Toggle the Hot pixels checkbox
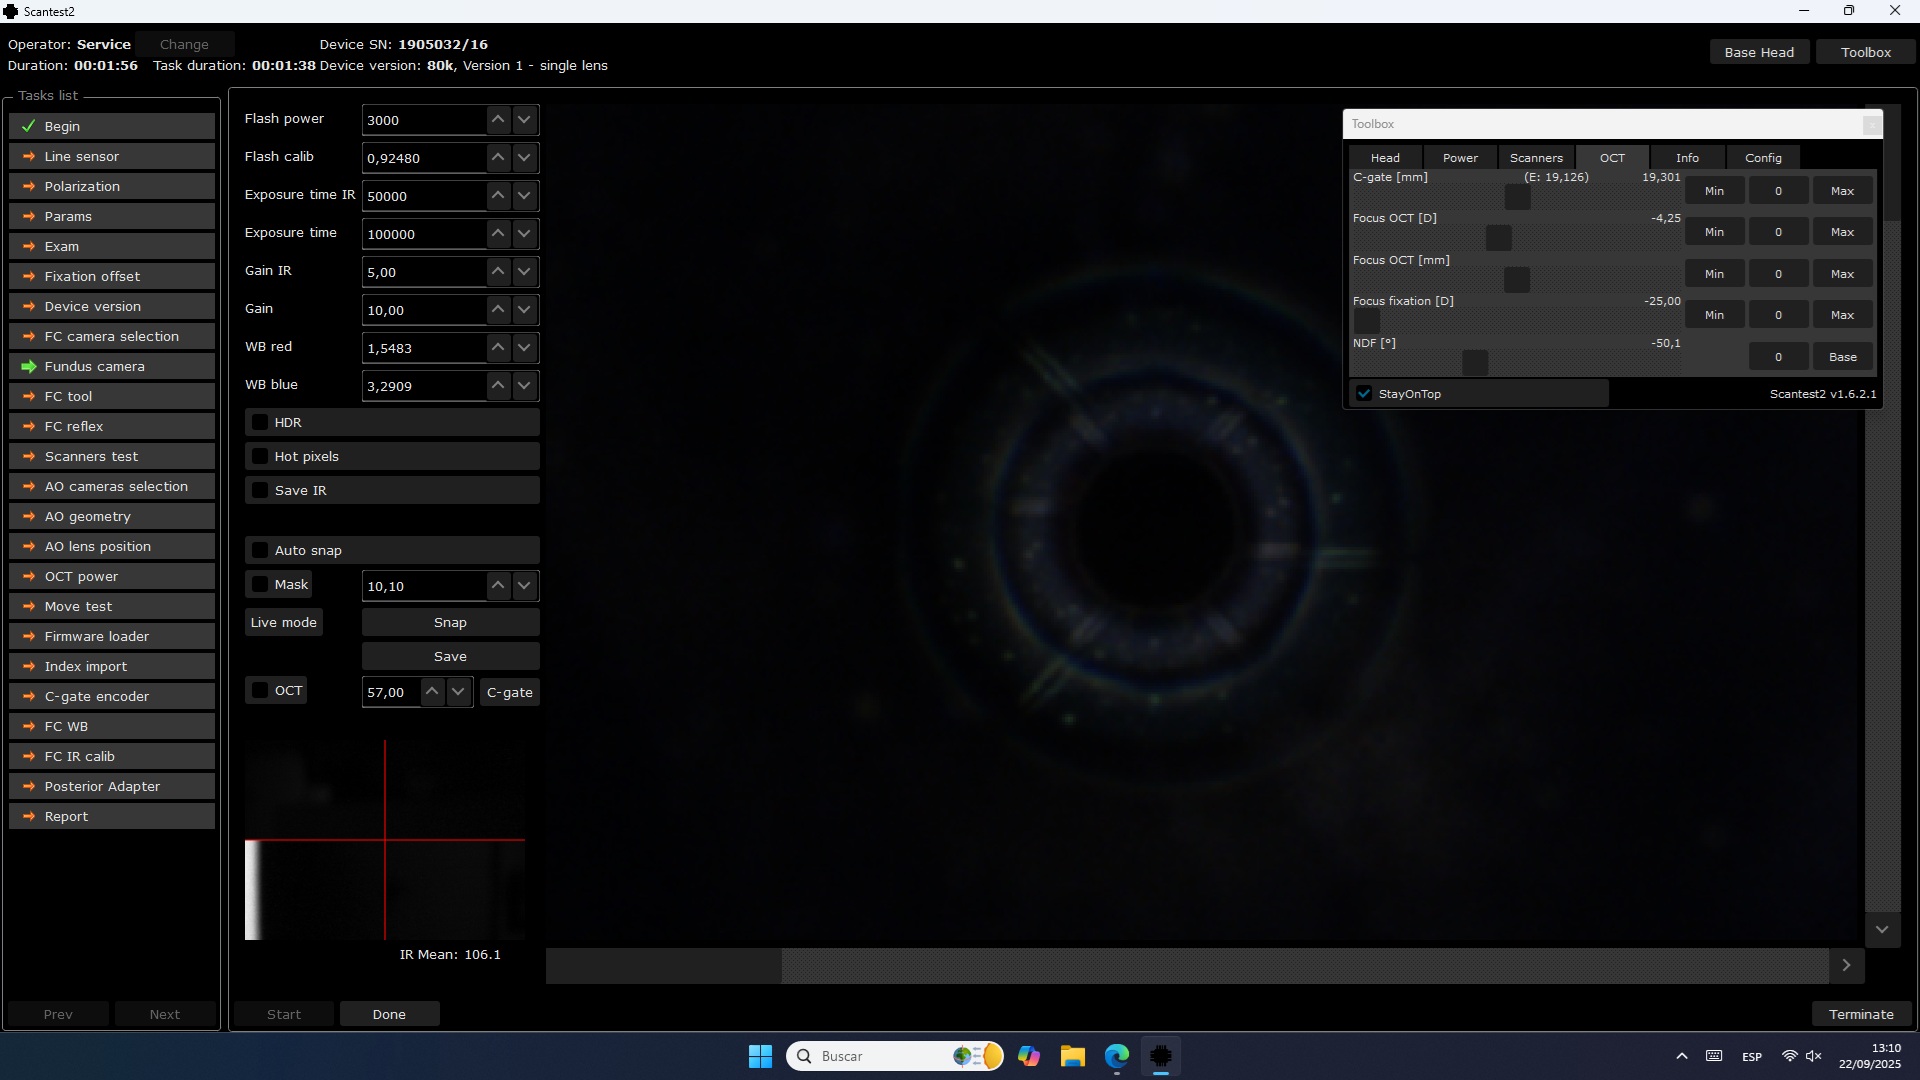 (260, 456)
